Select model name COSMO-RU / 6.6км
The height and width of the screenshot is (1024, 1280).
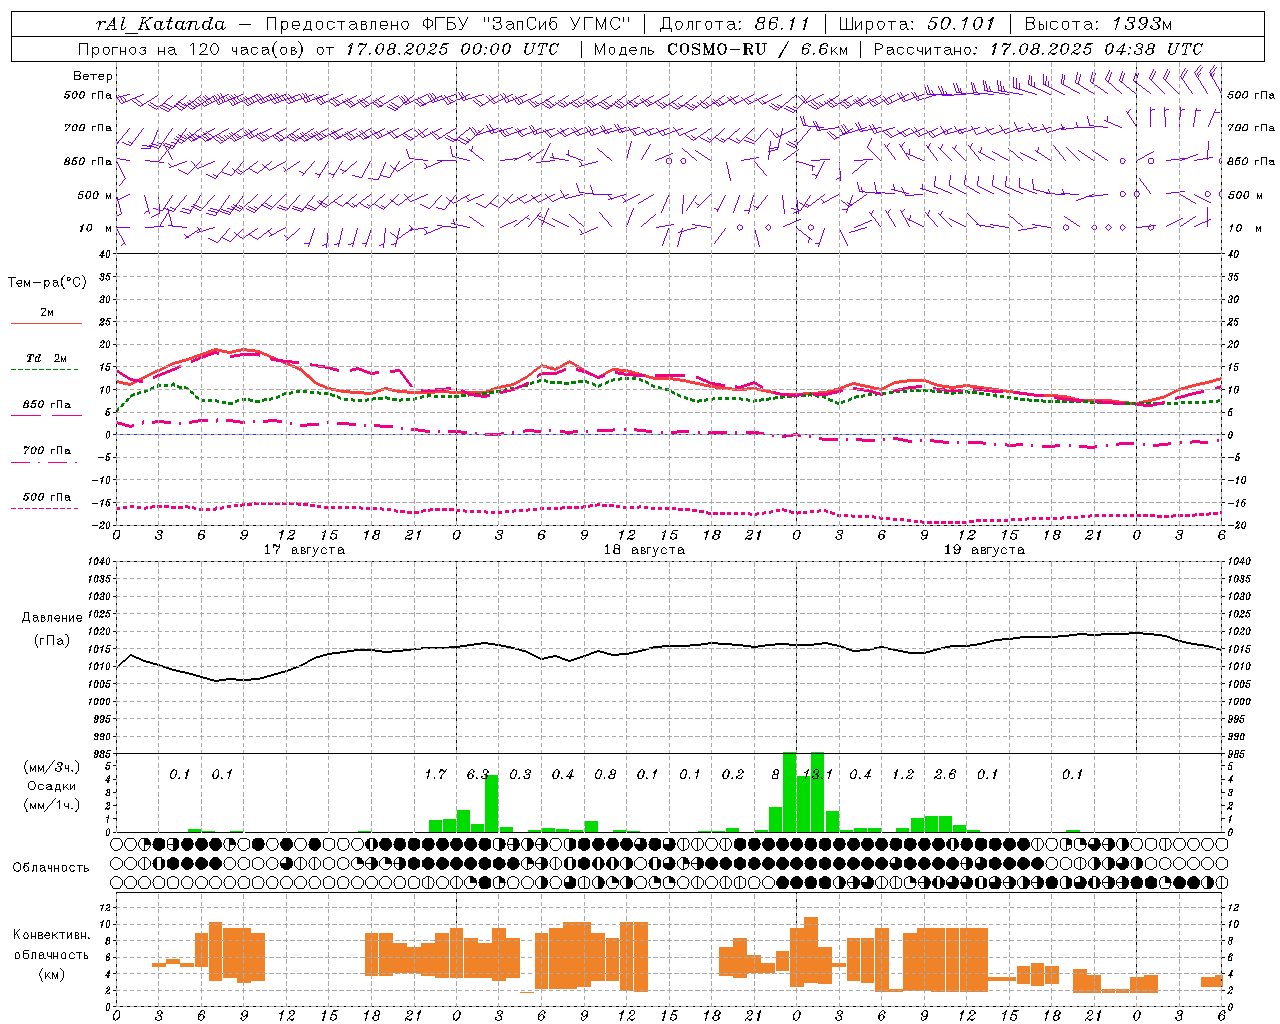coord(756,49)
